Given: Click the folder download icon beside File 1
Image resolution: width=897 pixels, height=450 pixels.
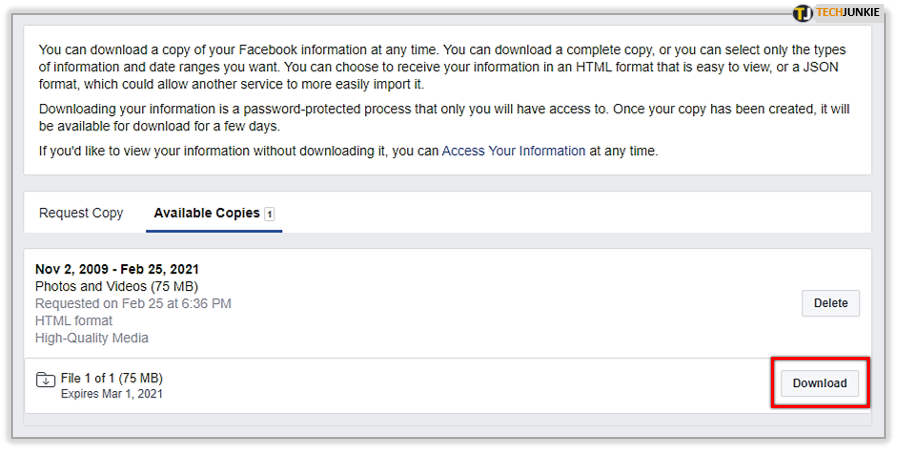Looking at the screenshot, I should (x=45, y=380).
